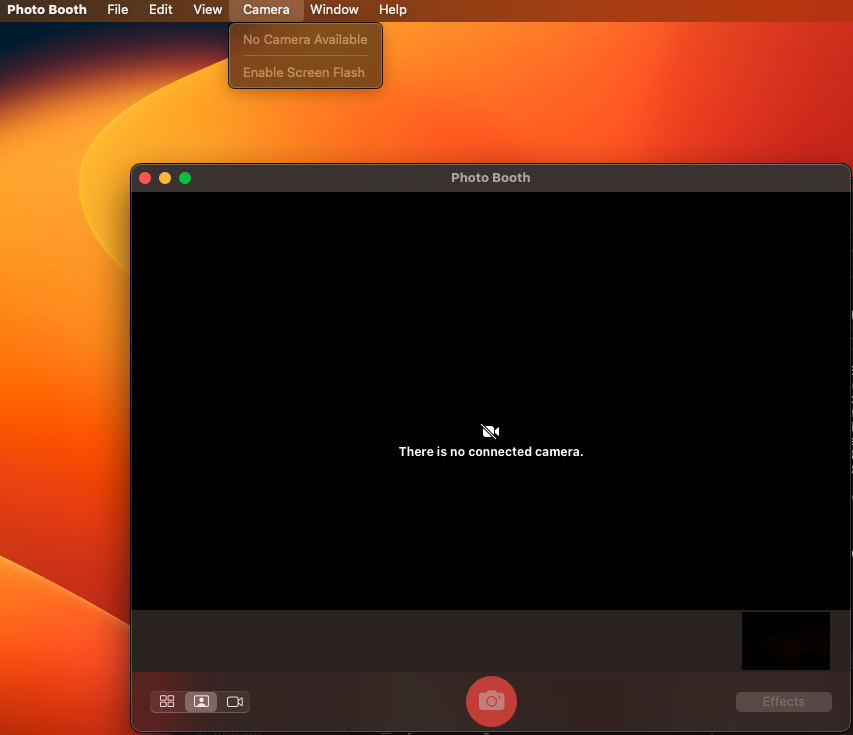The width and height of the screenshot is (853, 735).
Task: Click the 'There is no connected camera.' message
Action: [x=491, y=452]
